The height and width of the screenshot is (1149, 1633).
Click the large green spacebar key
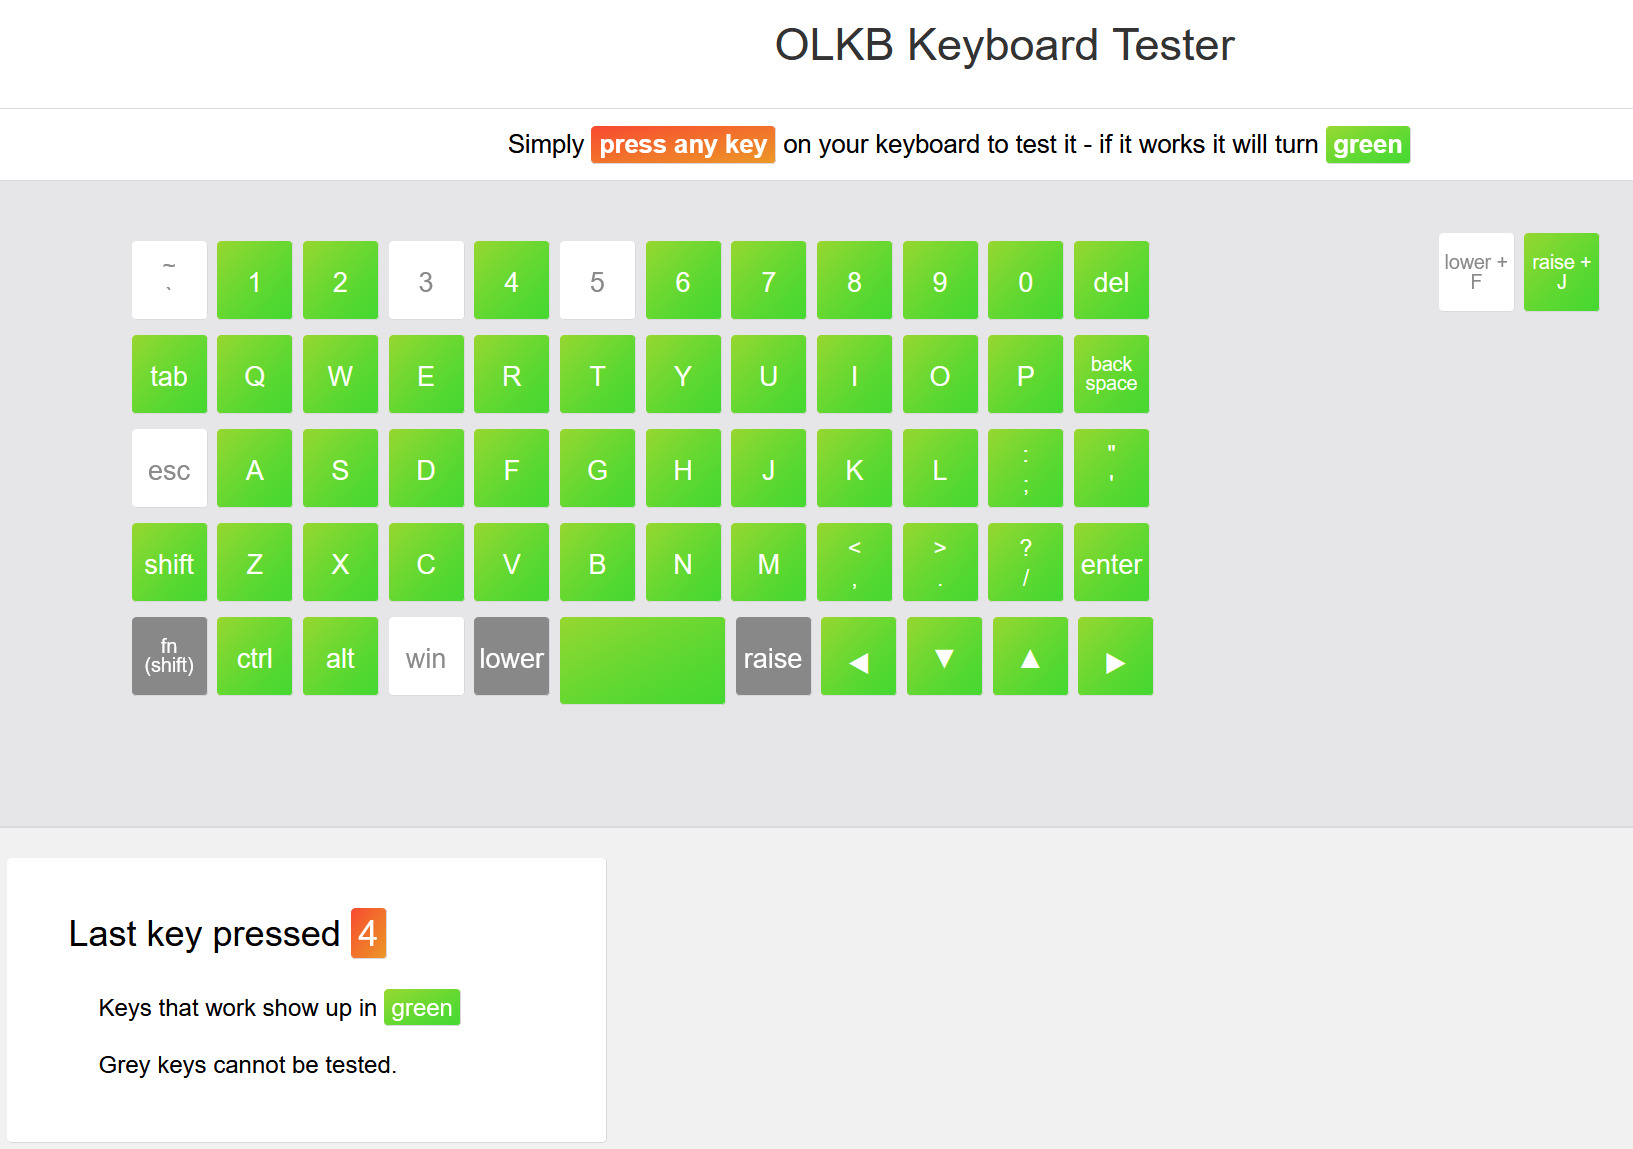click(642, 660)
